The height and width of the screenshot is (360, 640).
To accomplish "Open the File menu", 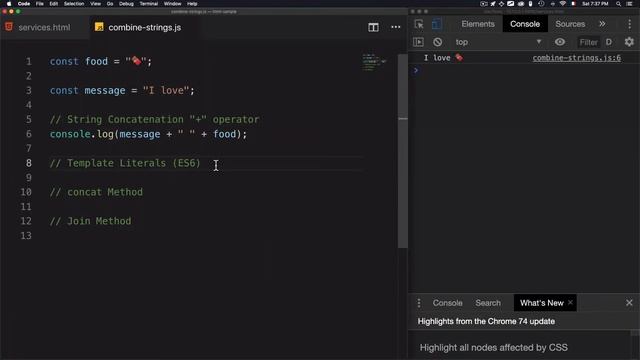I will (x=40, y=4).
